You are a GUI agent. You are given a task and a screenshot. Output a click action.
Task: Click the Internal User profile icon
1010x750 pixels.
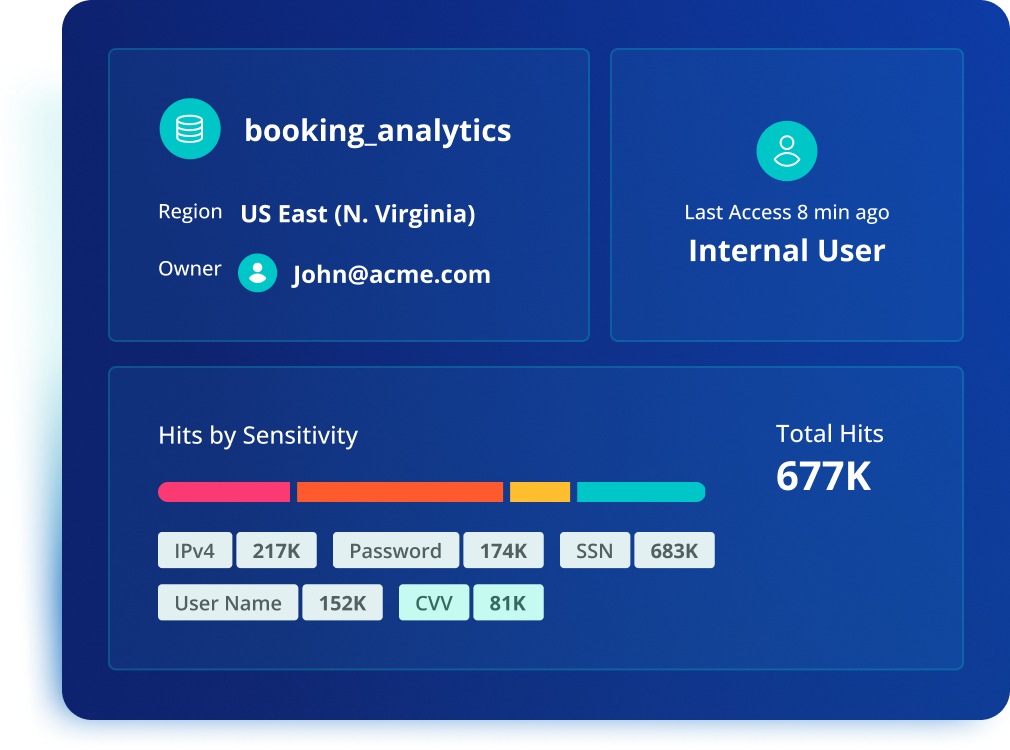[x=786, y=151]
